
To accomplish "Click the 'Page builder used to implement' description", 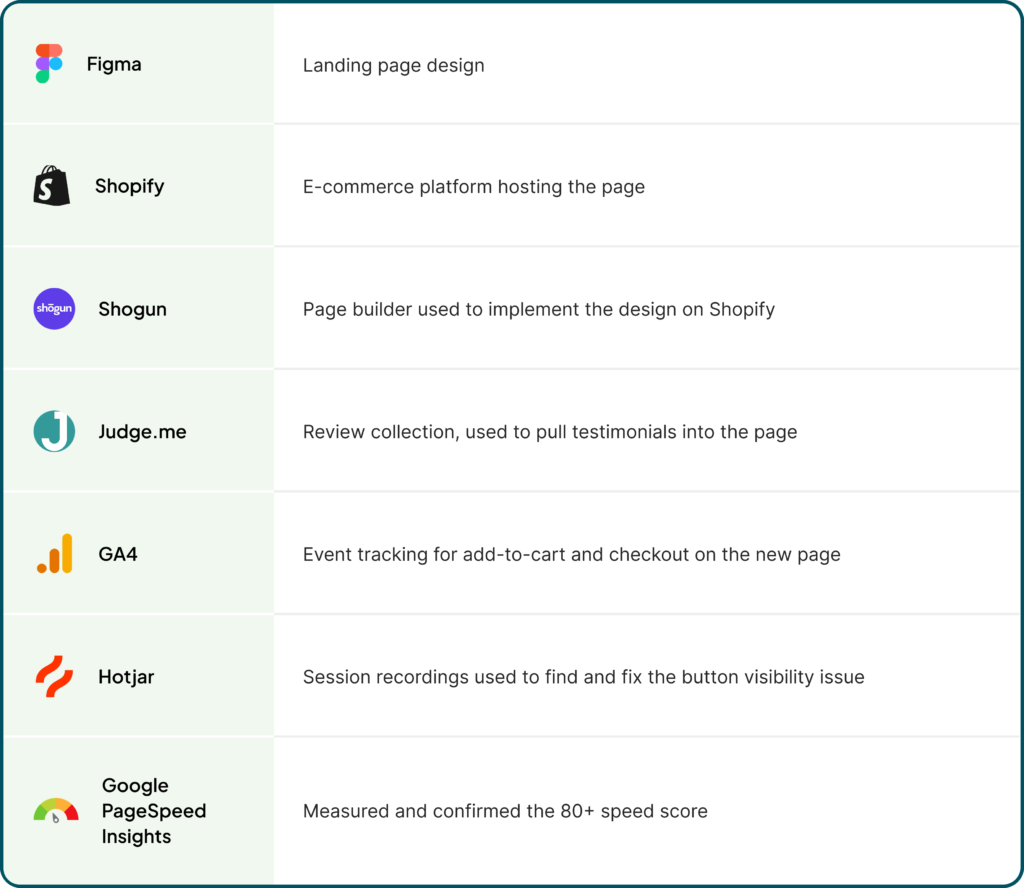I will click(539, 309).
